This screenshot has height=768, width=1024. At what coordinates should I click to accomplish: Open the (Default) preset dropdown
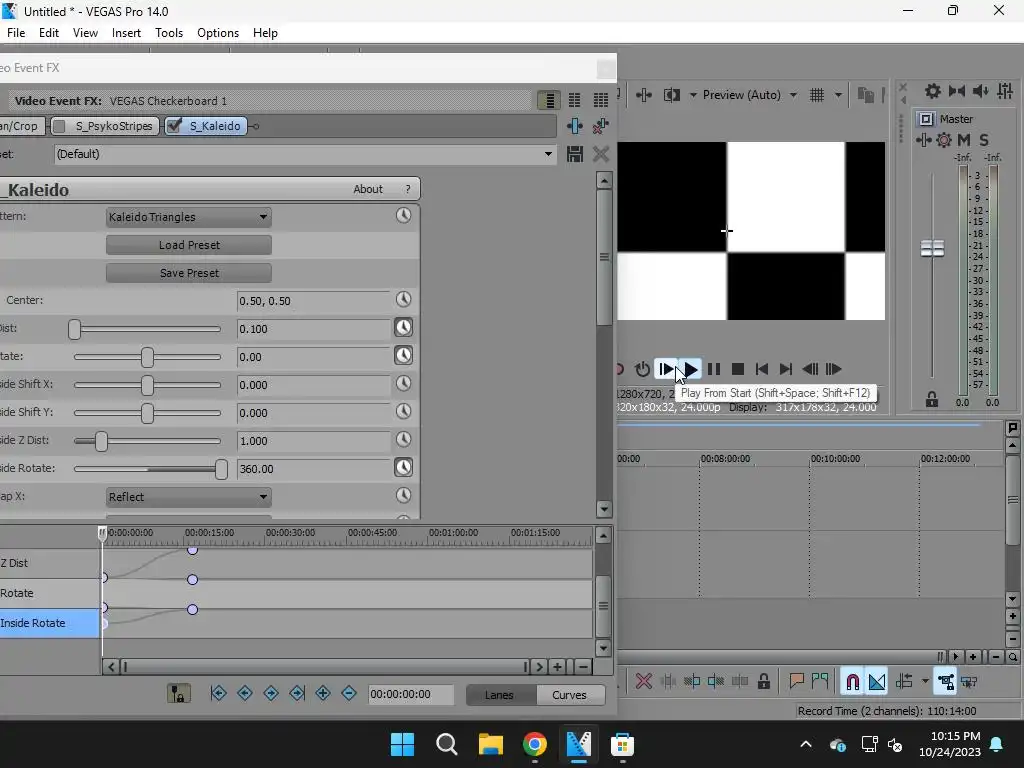304,154
